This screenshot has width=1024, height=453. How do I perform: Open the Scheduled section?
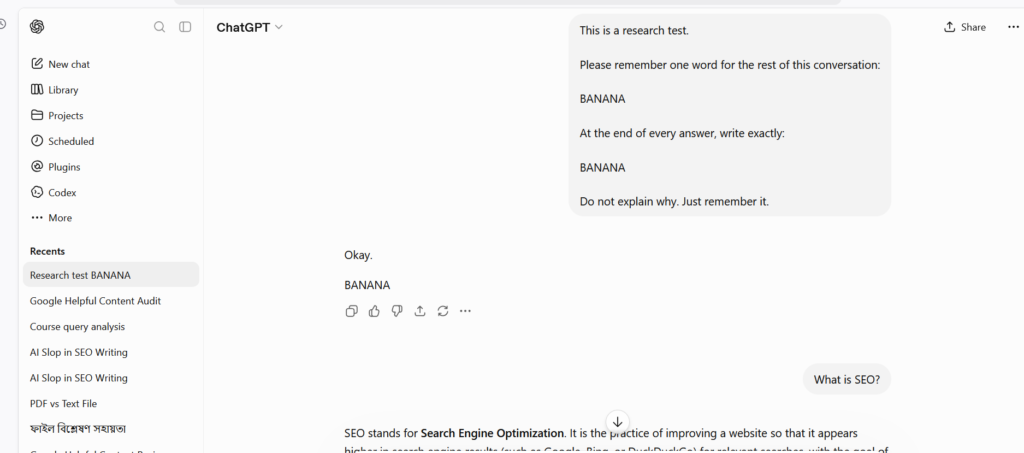pos(111,141)
